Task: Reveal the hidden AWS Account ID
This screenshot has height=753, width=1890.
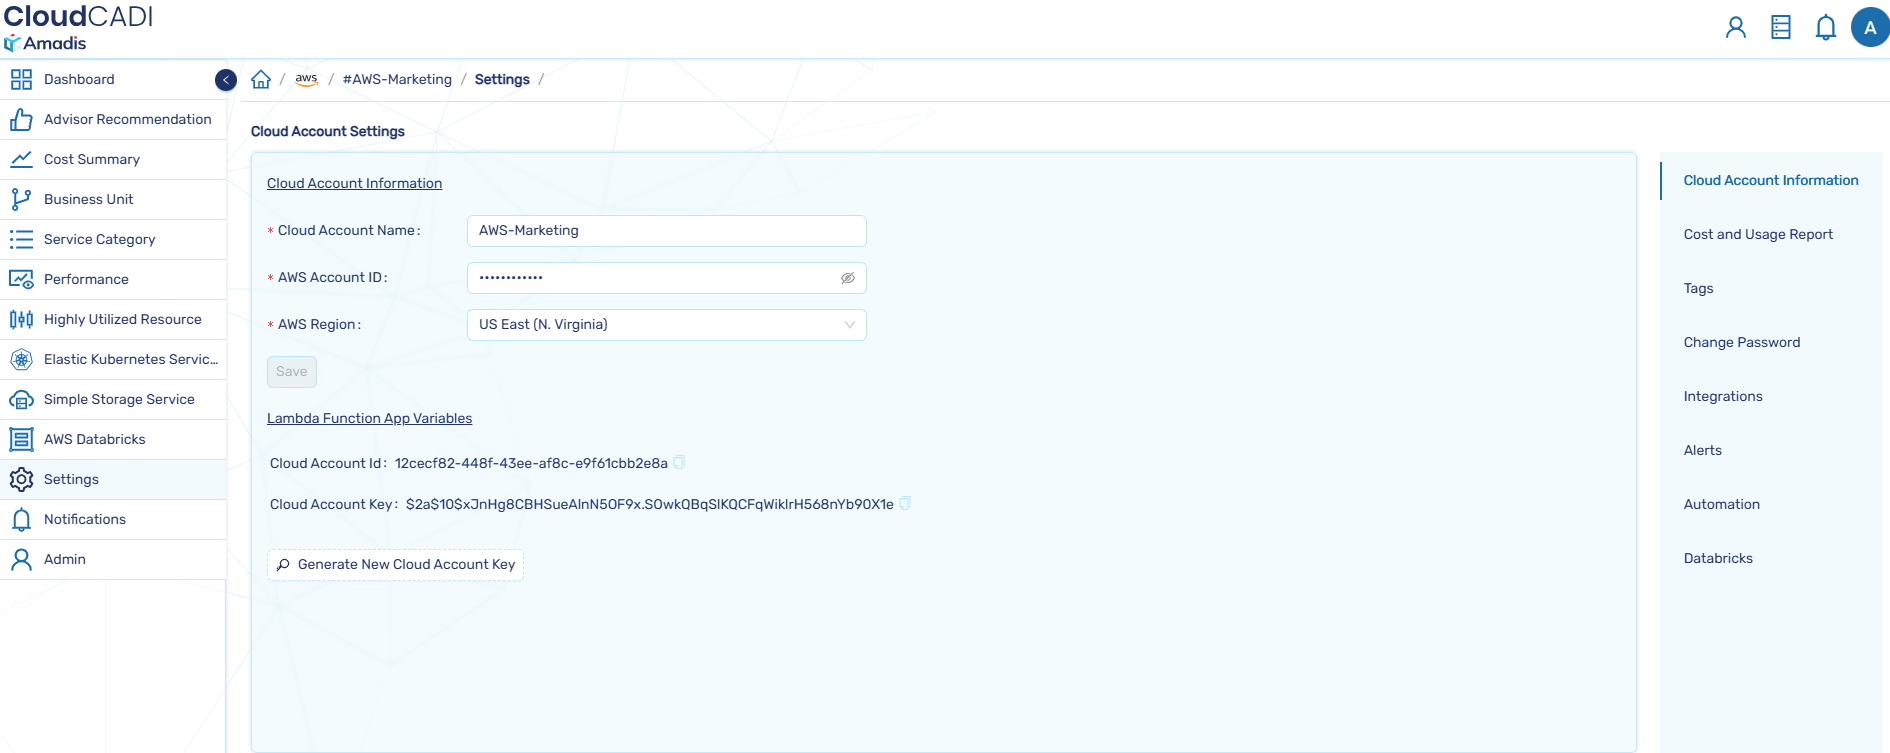Action: tap(848, 278)
